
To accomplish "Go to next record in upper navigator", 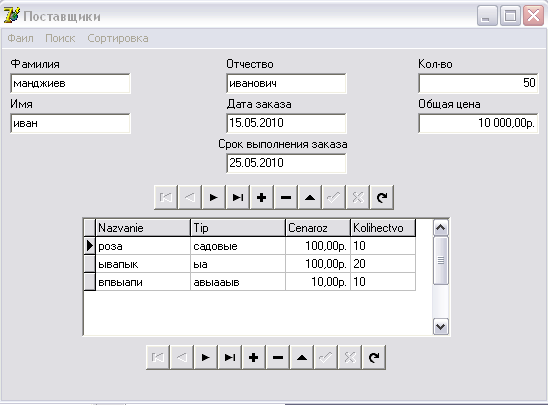I will point(214,197).
